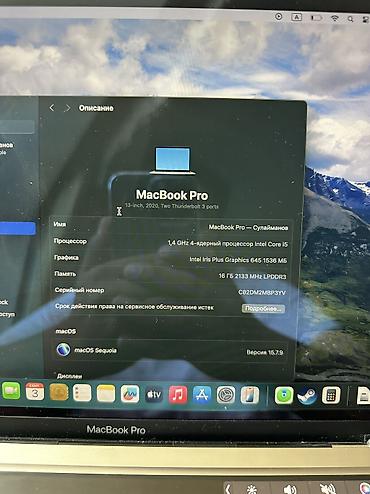Open Apple TV in the Dock
Viewport: 370px width, 494px height.
pos(154,395)
